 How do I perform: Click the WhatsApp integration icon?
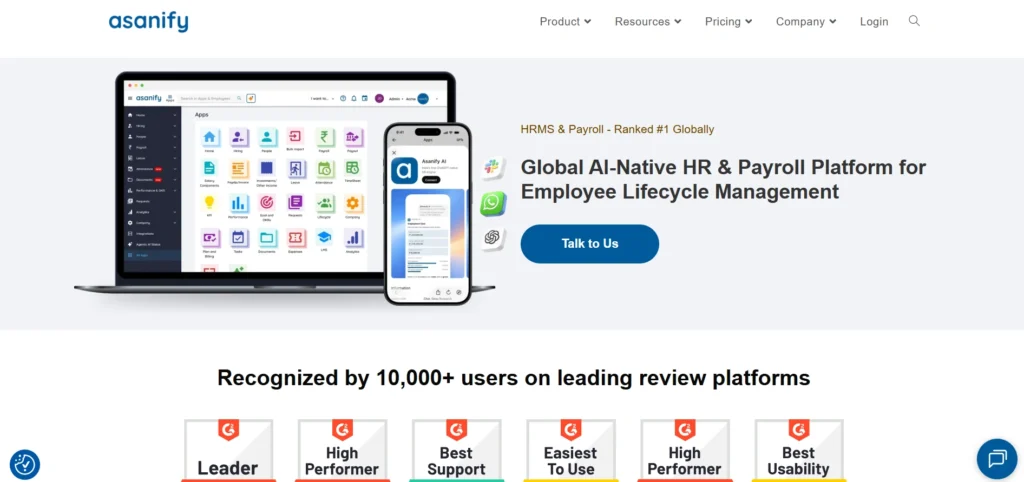click(492, 203)
